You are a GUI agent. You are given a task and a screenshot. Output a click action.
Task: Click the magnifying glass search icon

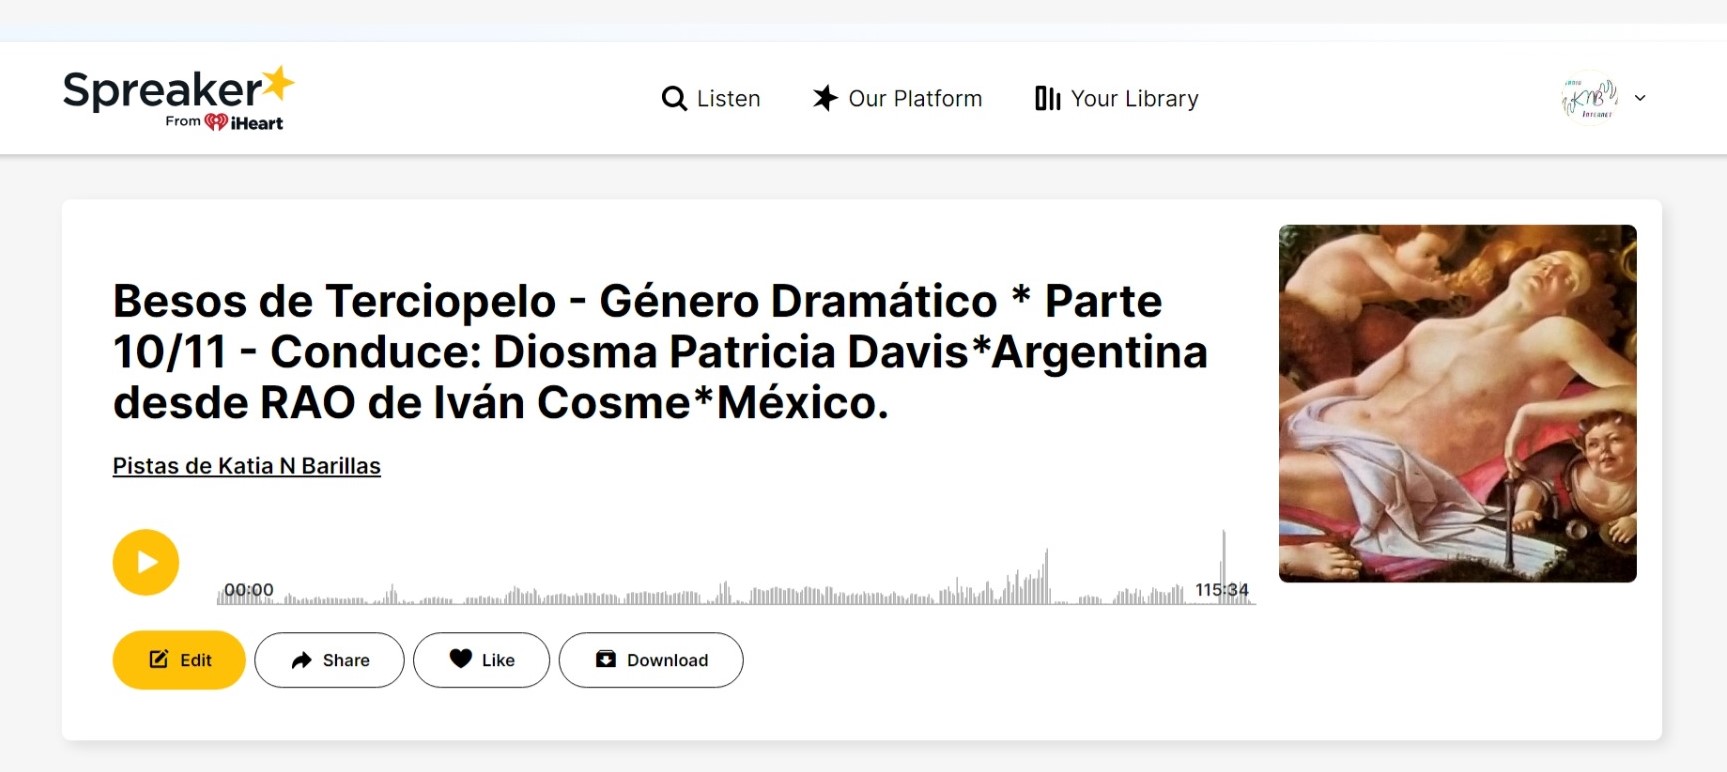(x=674, y=98)
